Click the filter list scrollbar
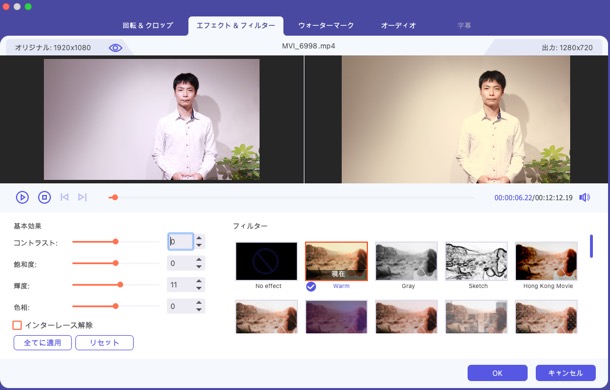 pos(591,246)
